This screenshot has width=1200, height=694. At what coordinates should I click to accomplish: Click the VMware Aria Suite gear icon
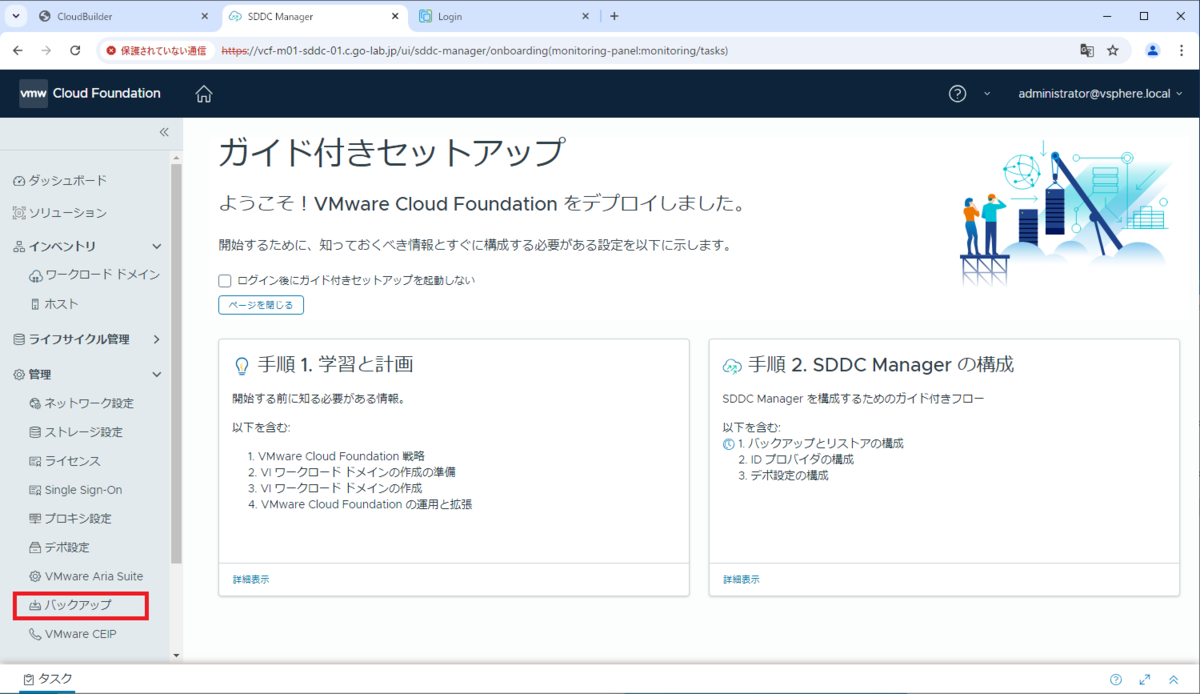pos(36,577)
